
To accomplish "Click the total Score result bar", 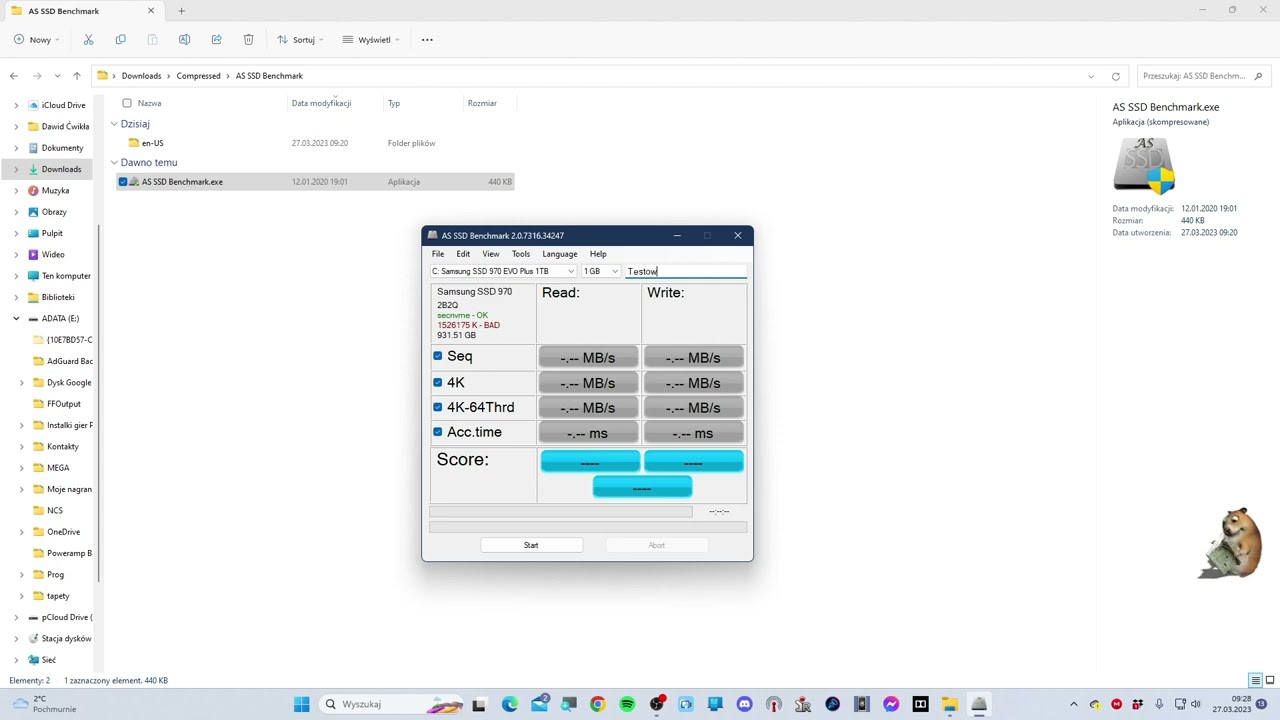I will [642, 487].
